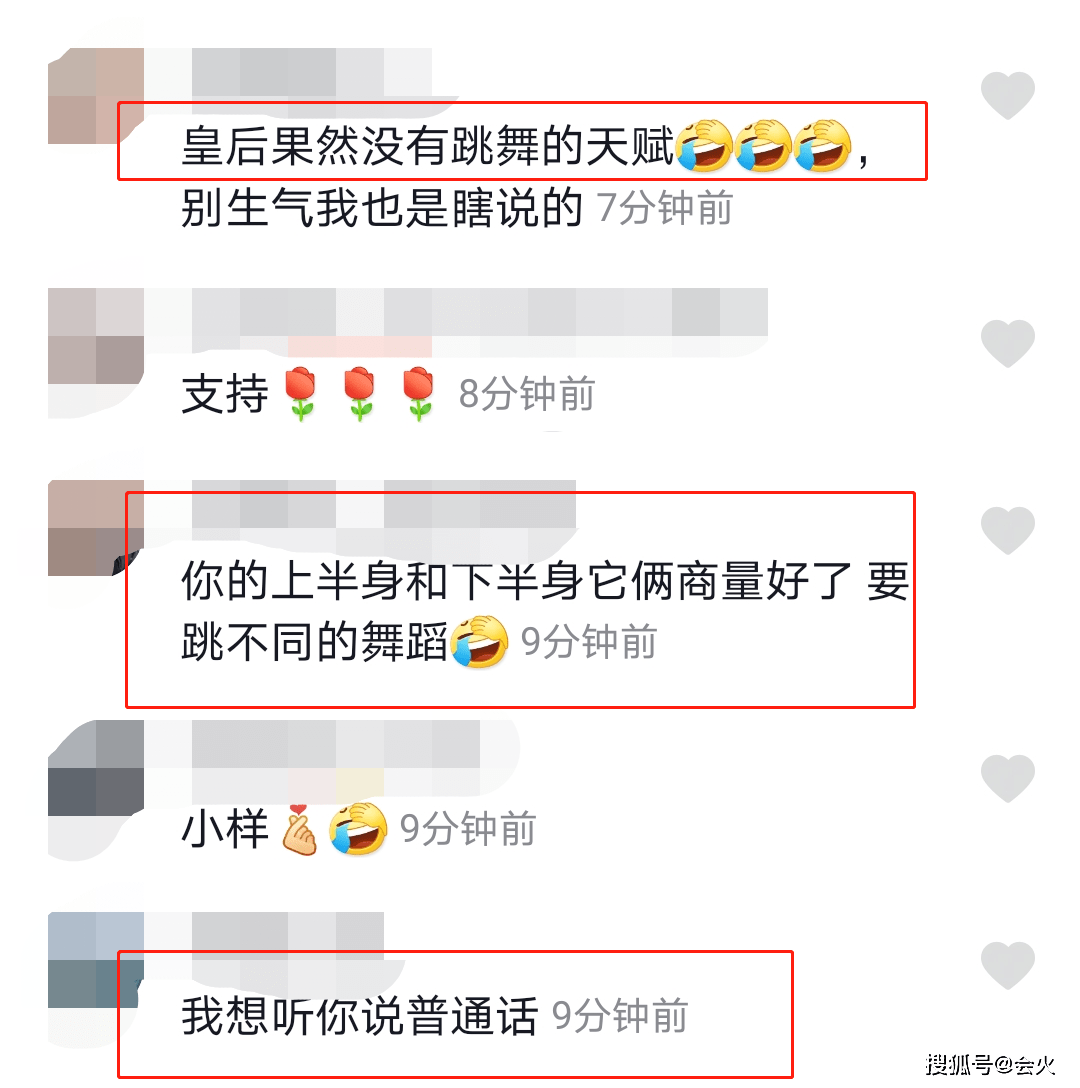Open avatar of the 支持 commenter

click(x=96, y=336)
